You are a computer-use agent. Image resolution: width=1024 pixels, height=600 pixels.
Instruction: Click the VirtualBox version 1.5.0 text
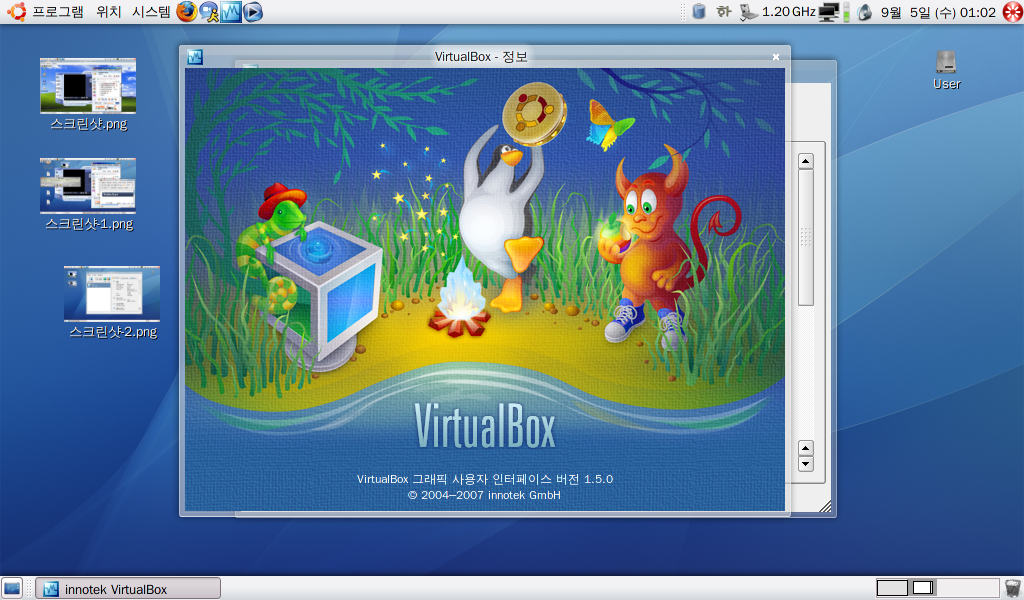[485, 479]
